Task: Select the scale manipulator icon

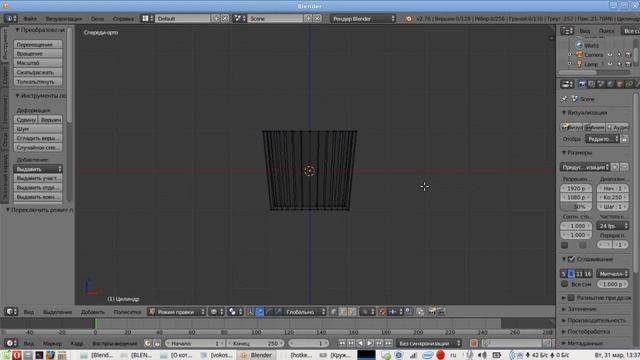Action: pyautogui.click(x=278, y=312)
